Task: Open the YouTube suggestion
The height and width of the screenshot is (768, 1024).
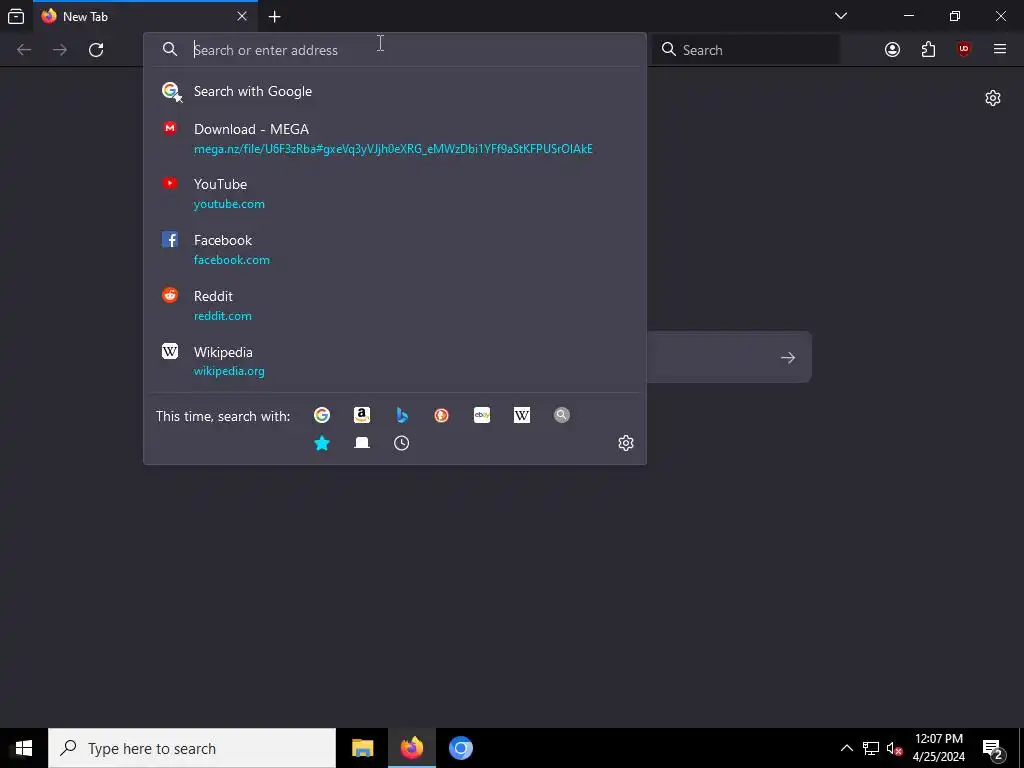Action: pos(395,193)
